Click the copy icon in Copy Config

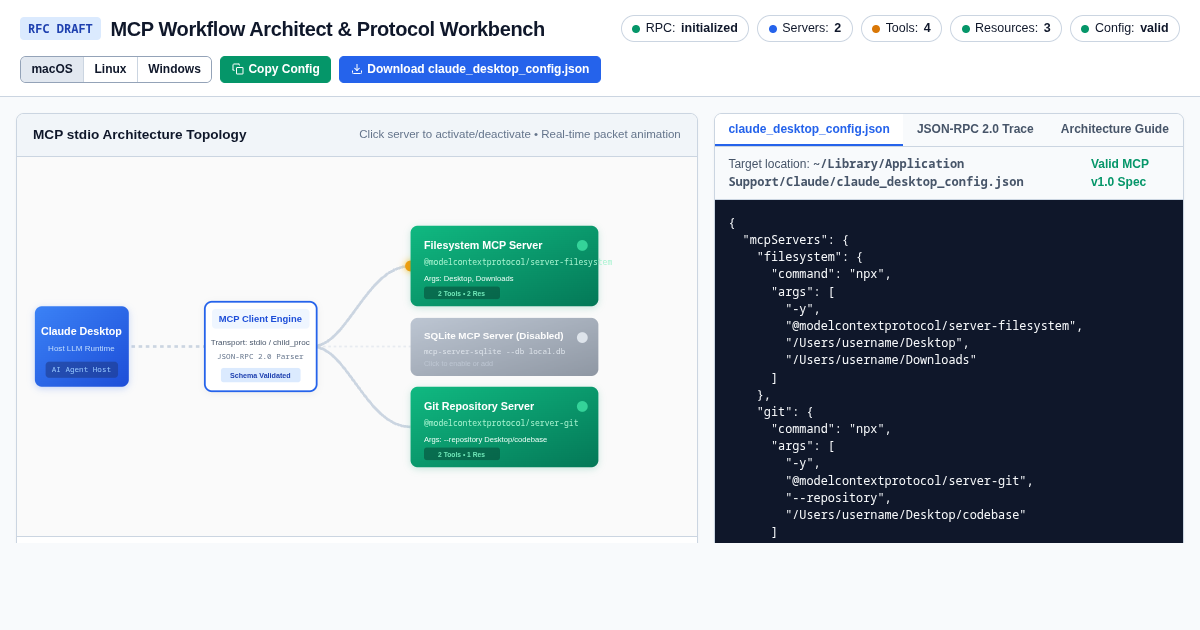(x=238, y=70)
